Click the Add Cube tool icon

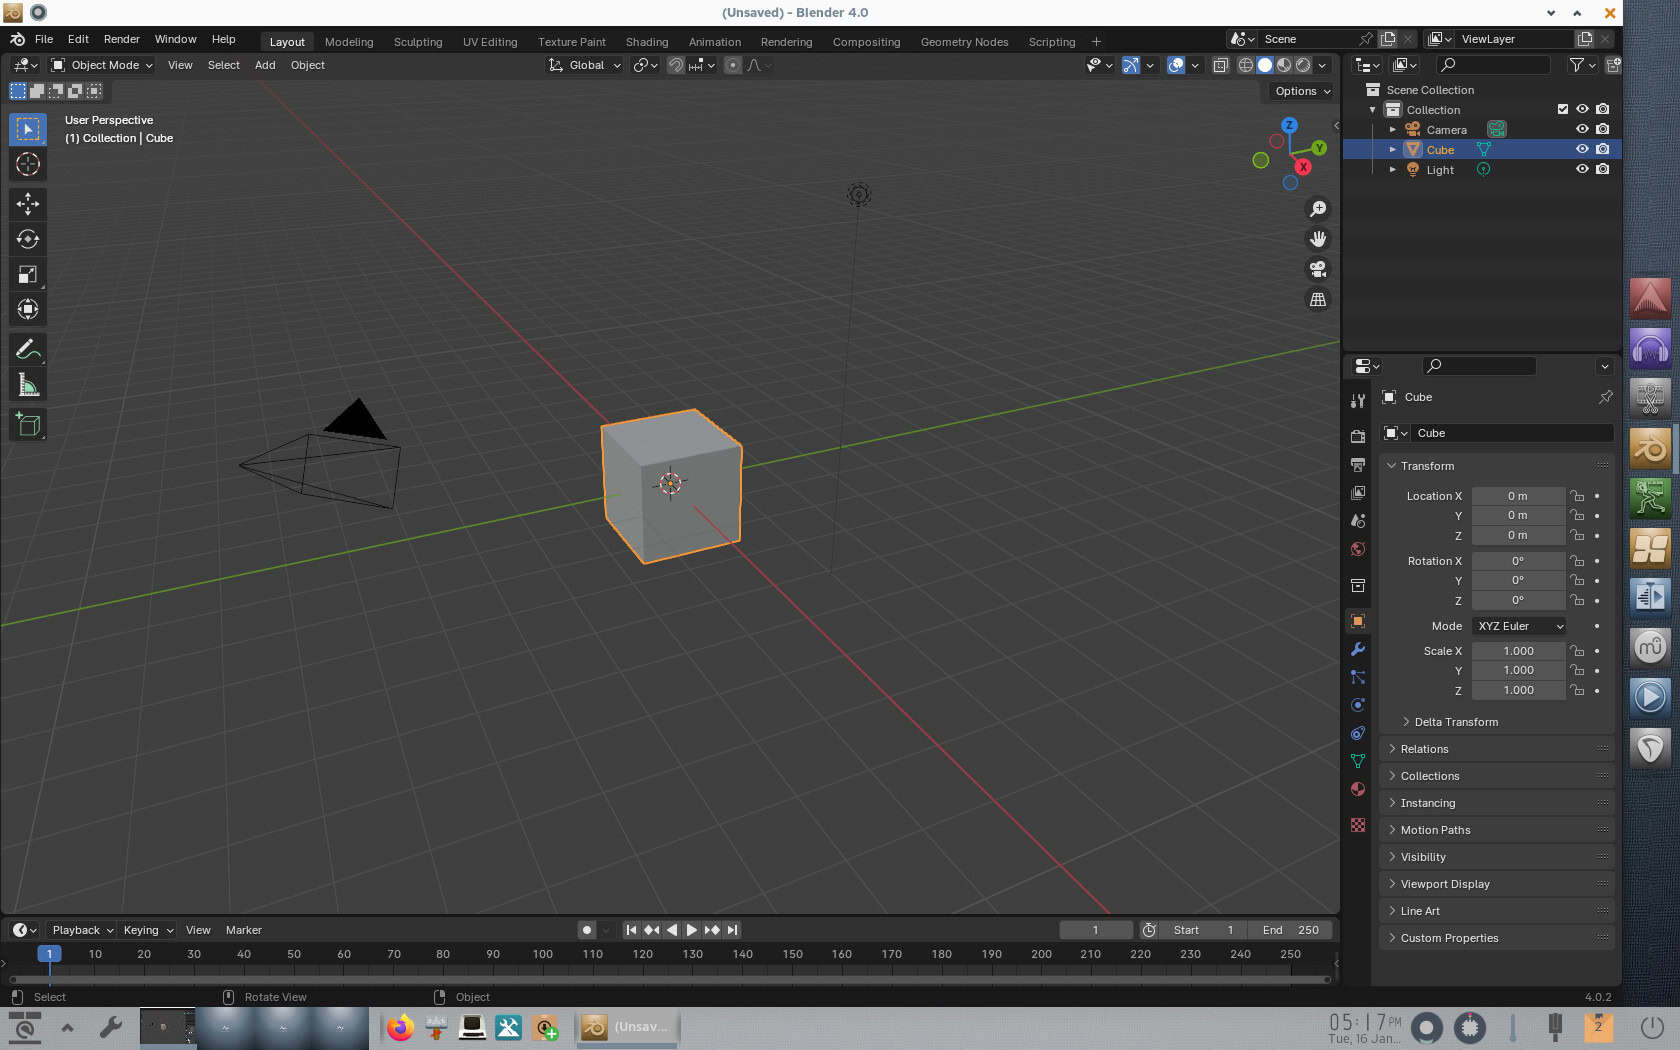[x=28, y=425]
